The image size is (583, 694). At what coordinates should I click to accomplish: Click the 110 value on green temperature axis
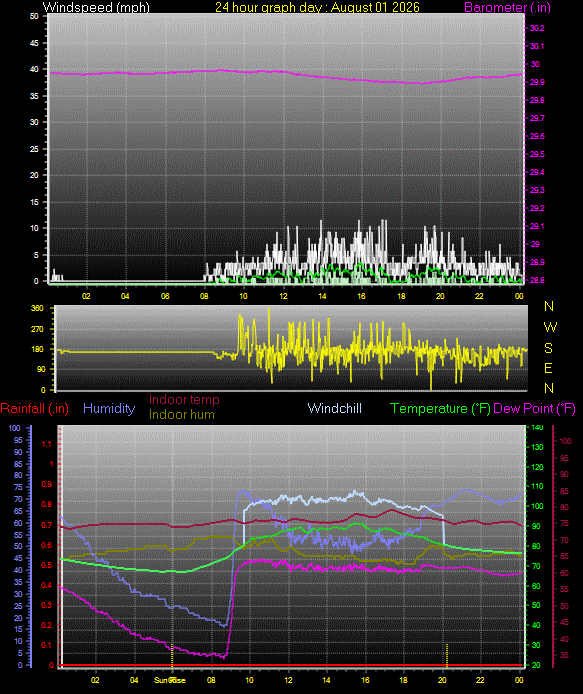[x=537, y=486]
